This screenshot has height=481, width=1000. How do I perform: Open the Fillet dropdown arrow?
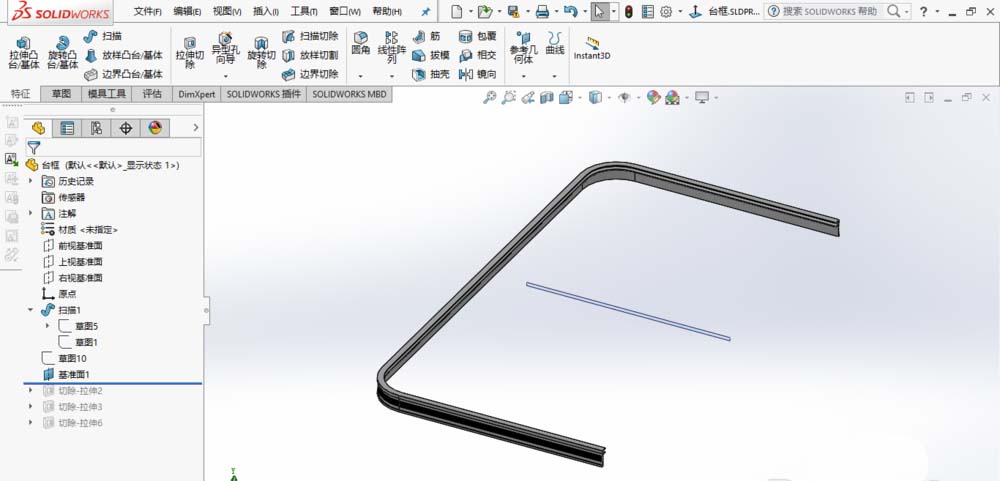pos(360,76)
